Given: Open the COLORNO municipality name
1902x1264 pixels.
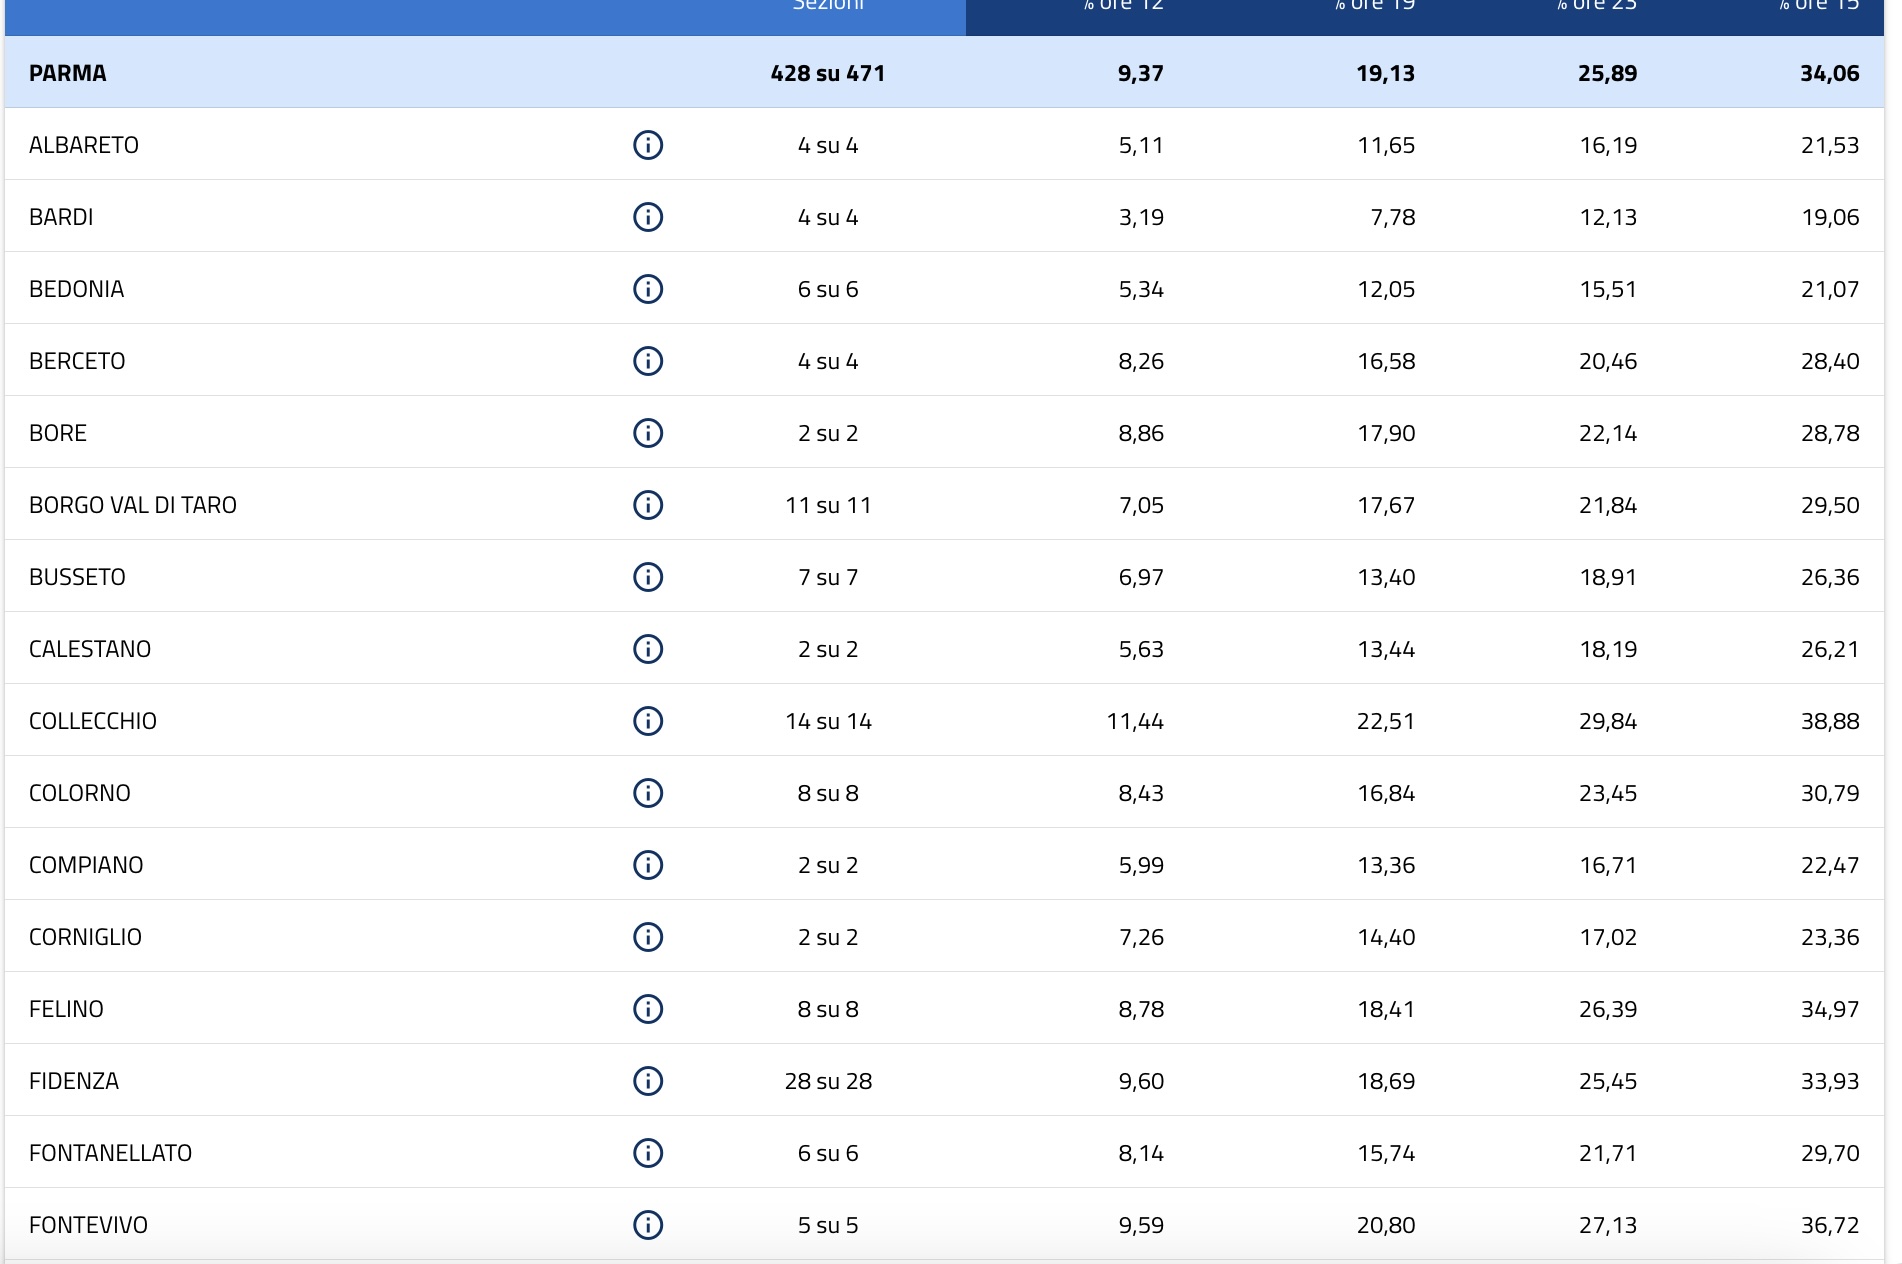Looking at the screenshot, I should tap(80, 793).
